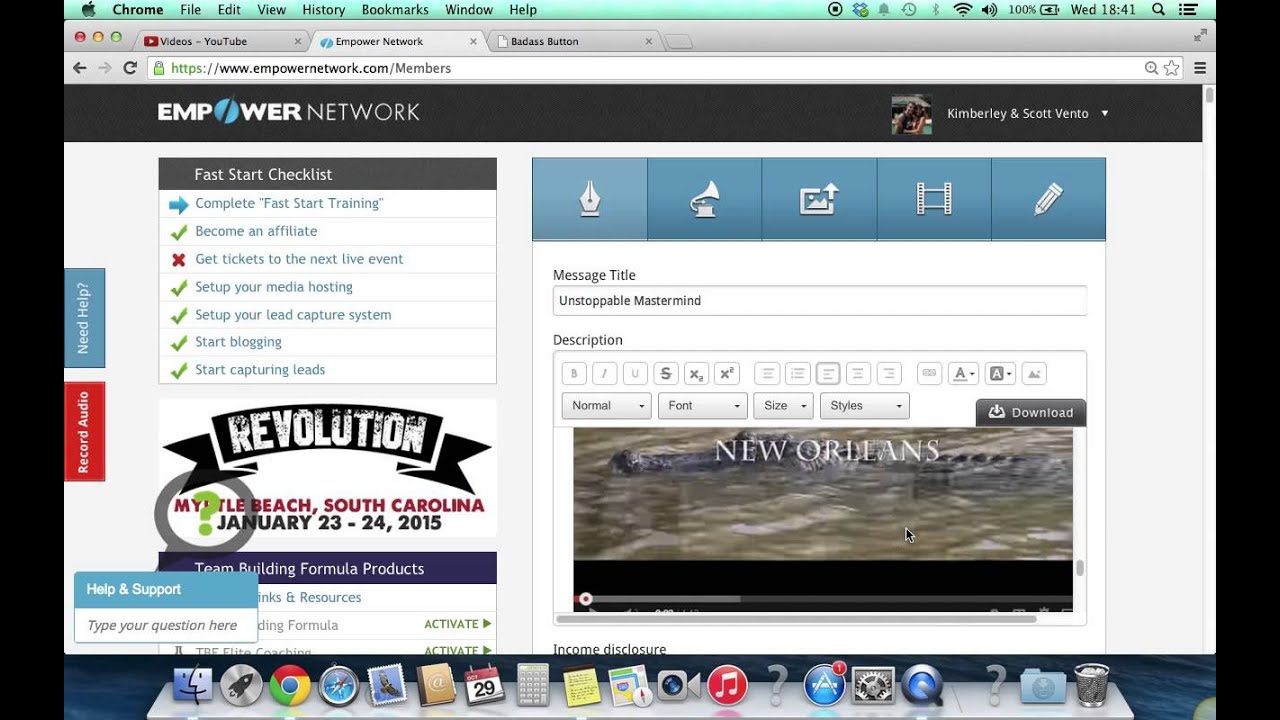This screenshot has height=720, width=1280.
Task: Reload the page with refresh icon
Action: [130, 68]
